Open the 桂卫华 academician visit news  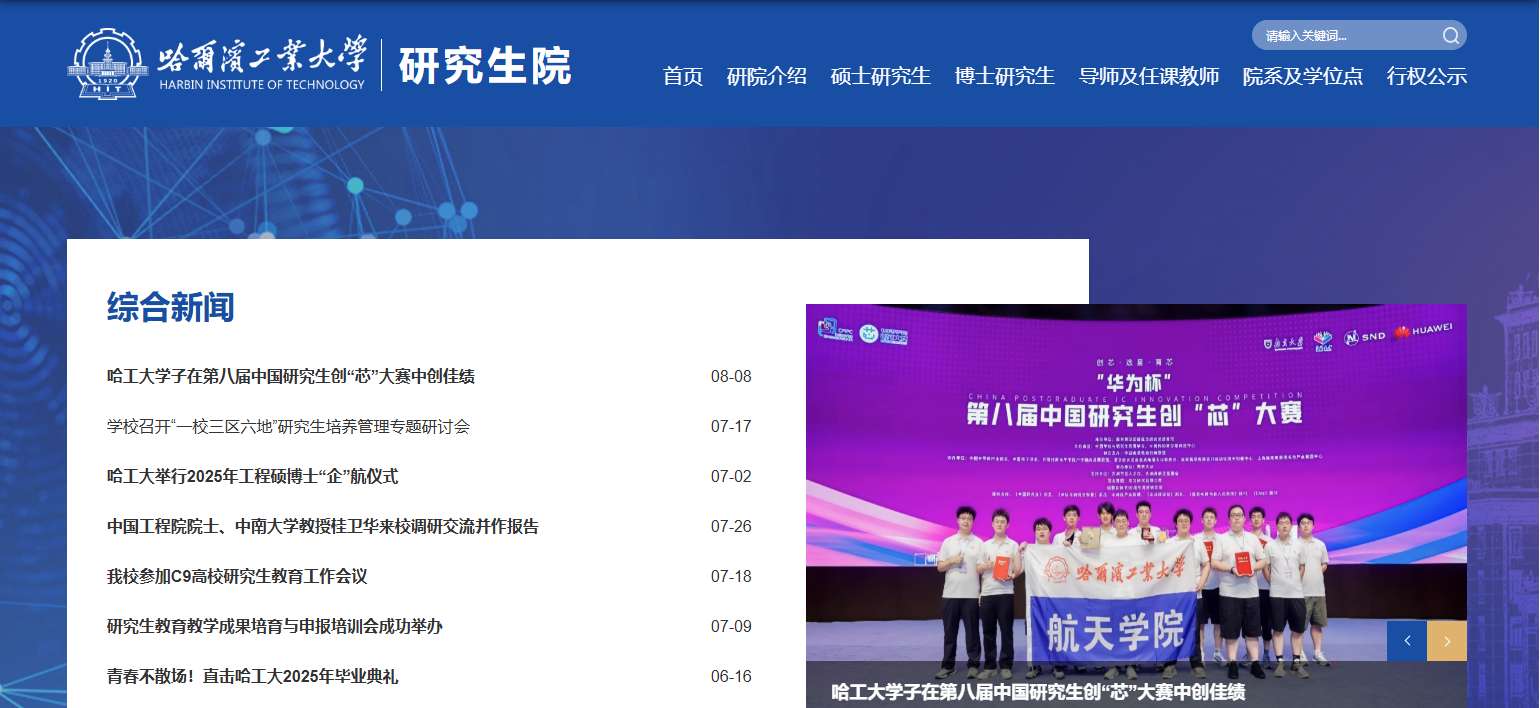(322, 527)
